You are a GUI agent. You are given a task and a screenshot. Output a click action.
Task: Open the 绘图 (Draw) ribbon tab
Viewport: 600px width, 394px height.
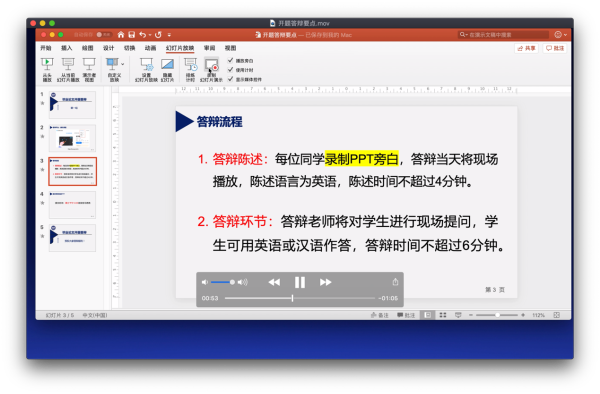88,48
